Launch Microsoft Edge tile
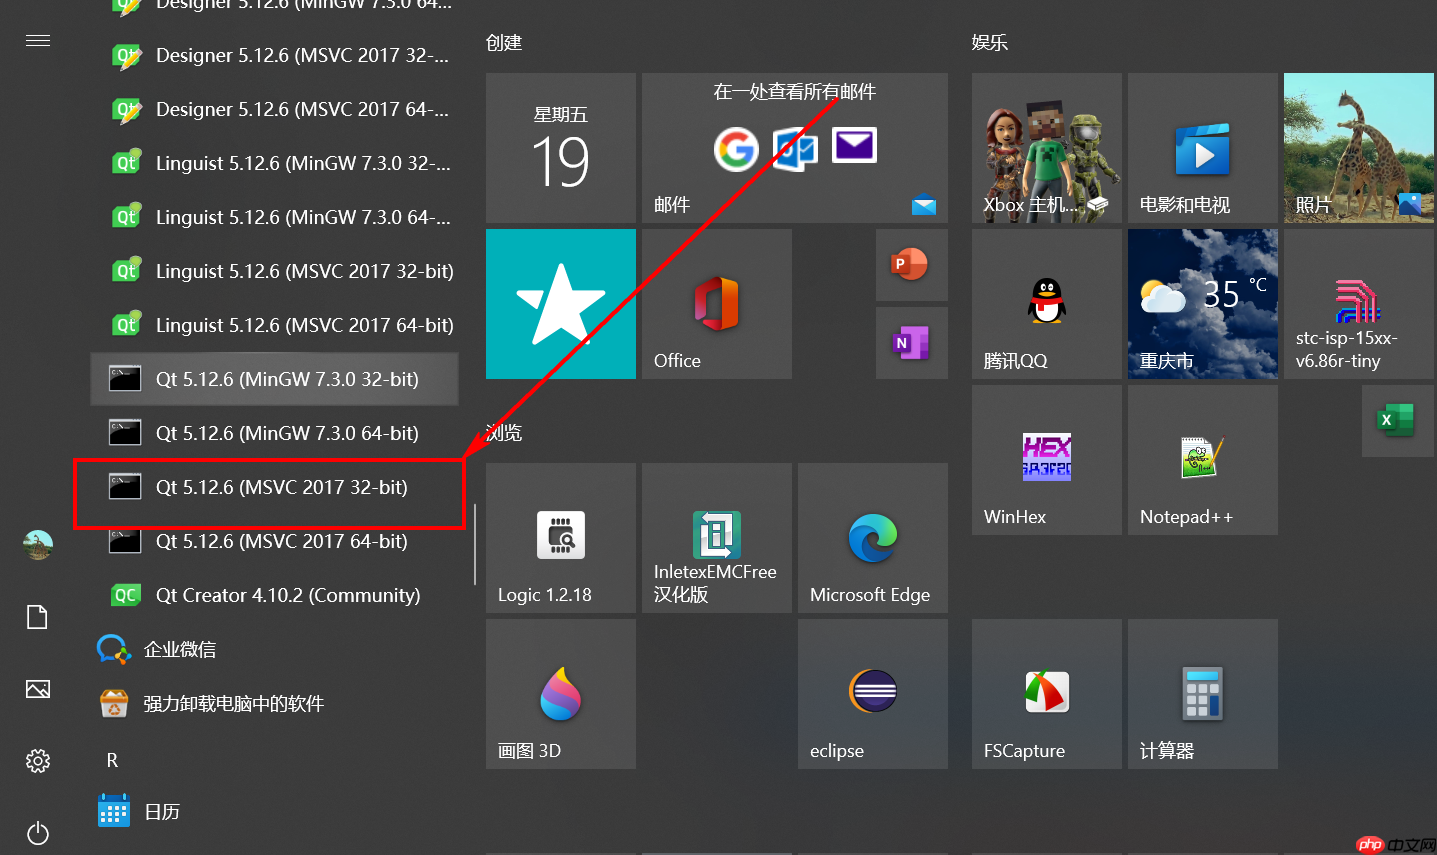Viewport: 1437px width, 855px height. 873,538
